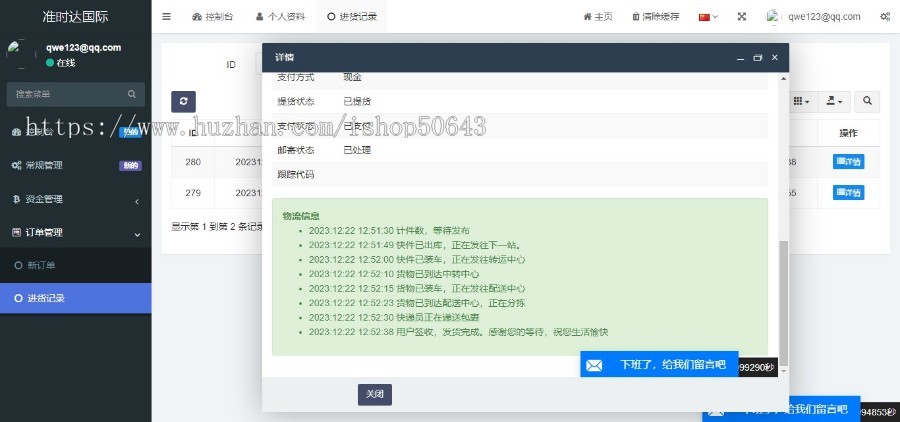Click table cell ID 280
The width and height of the screenshot is (900, 422).
193,162
